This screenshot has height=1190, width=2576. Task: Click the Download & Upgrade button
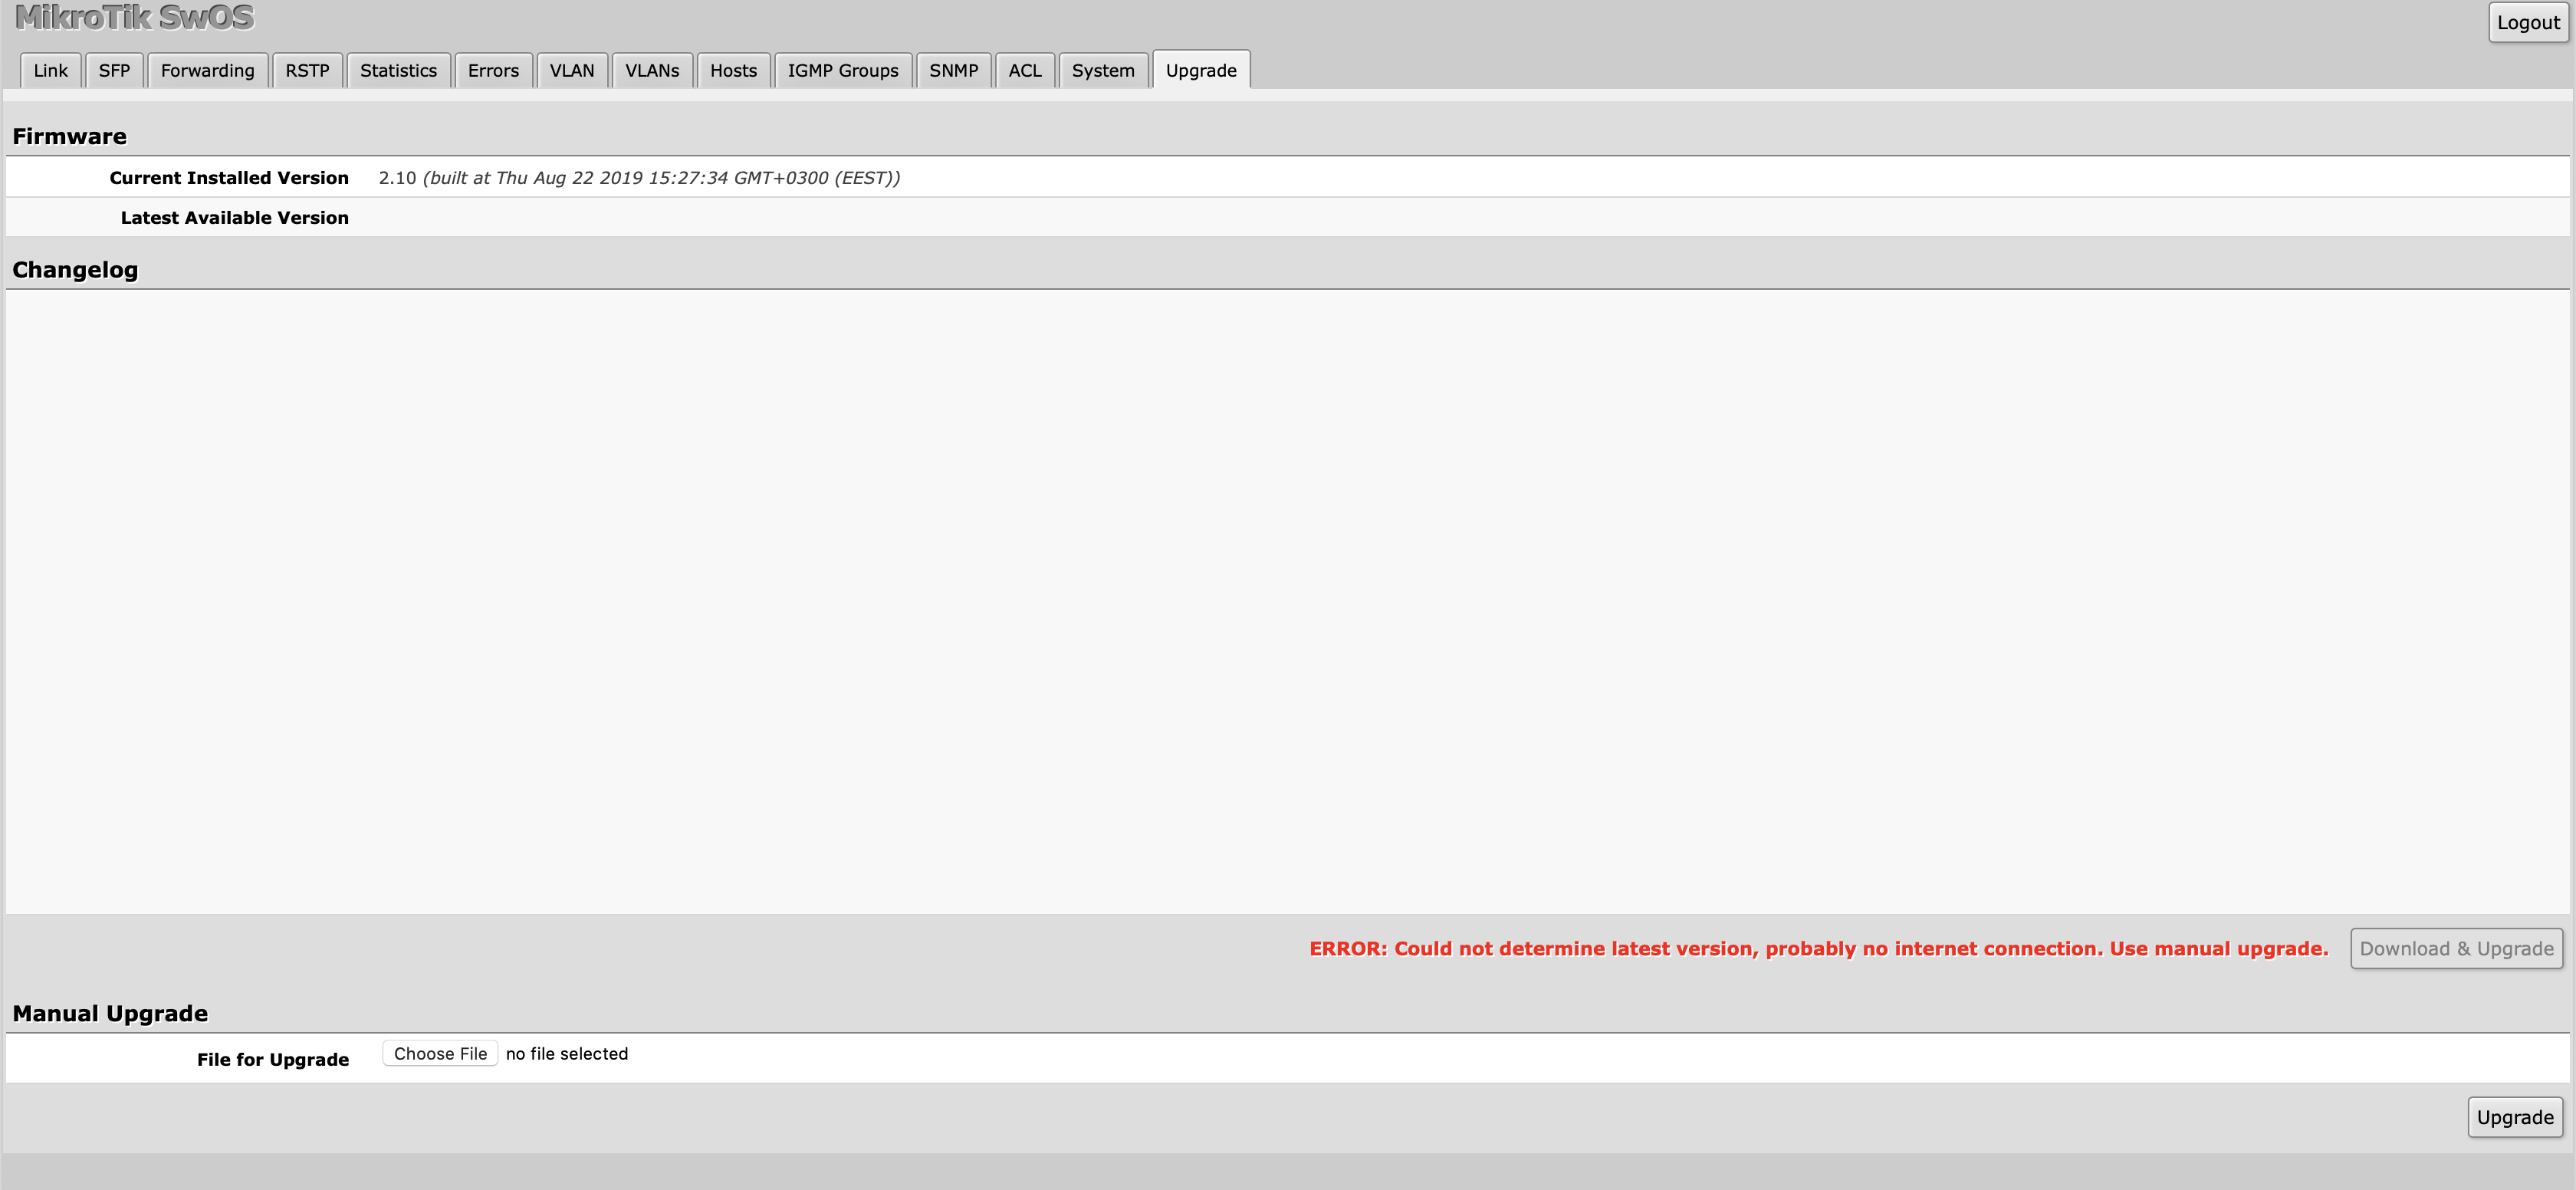click(2456, 948)
